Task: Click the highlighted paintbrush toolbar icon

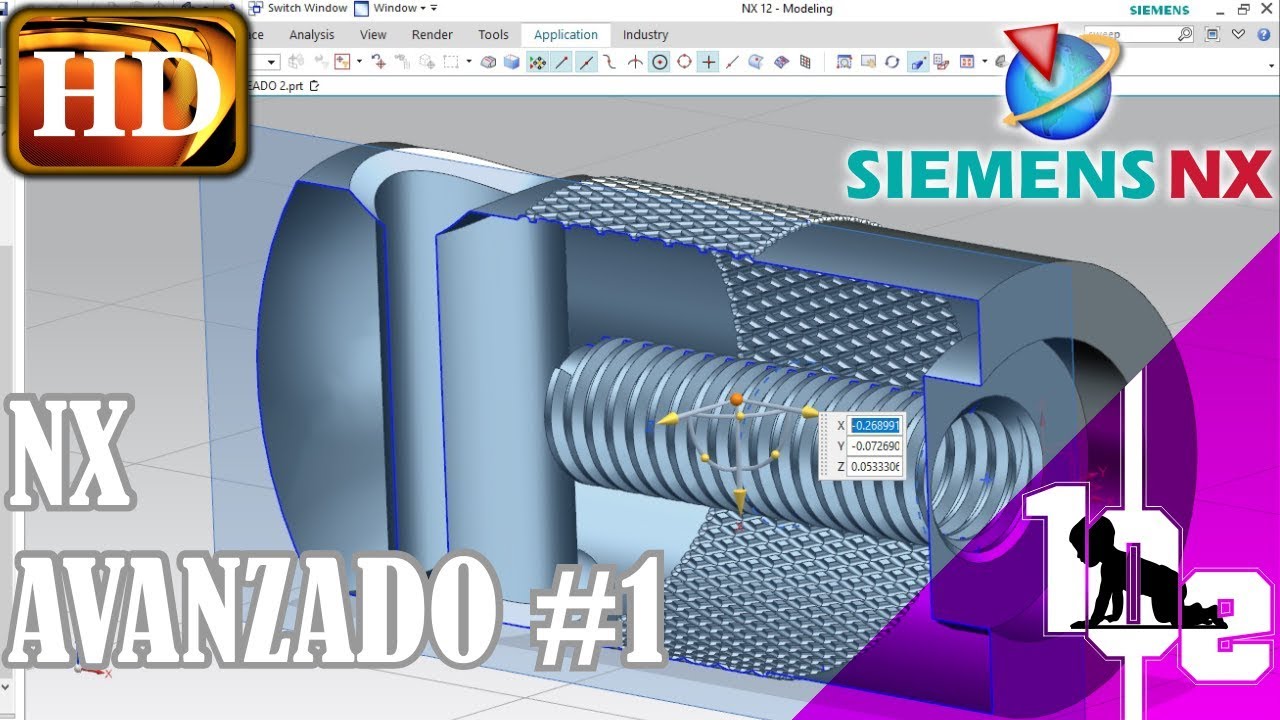Action: coord(917,62)
